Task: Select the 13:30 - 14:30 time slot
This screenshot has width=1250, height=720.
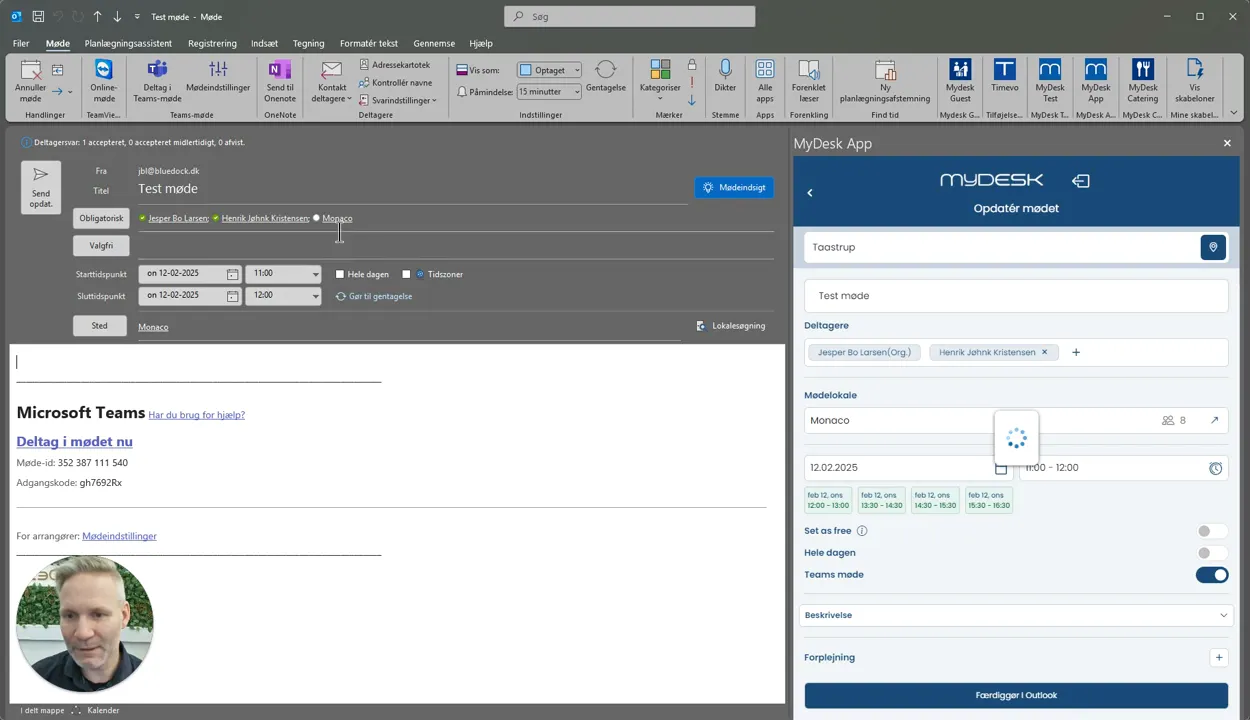Action: pos(881,500)
